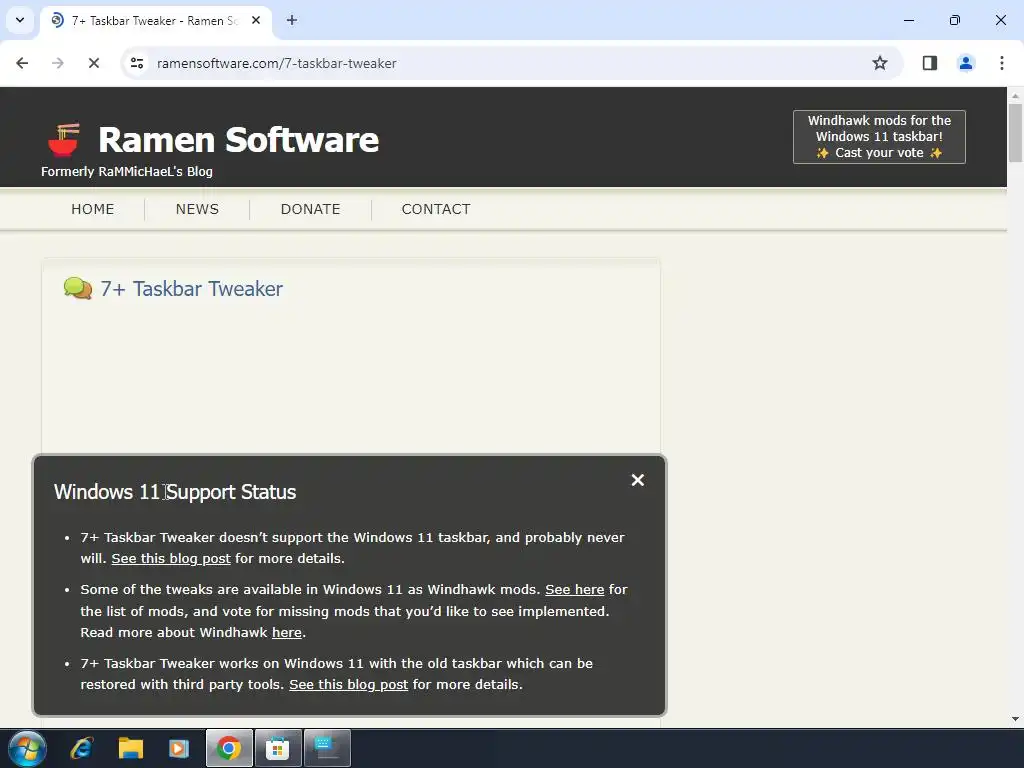1024x768 pixels.
Task: Click the Ramen Software bowl logo
Action: coord(64,139)
